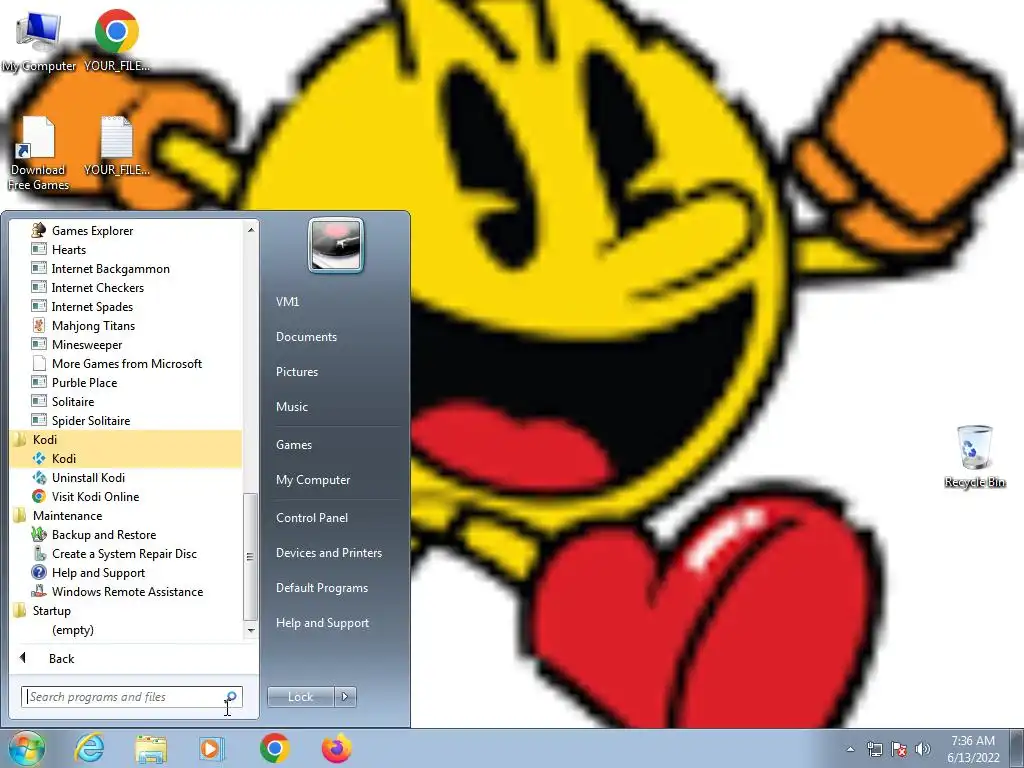Open Games in the right pane
This screenshot has width=1024, height=768.
[294, 445]
